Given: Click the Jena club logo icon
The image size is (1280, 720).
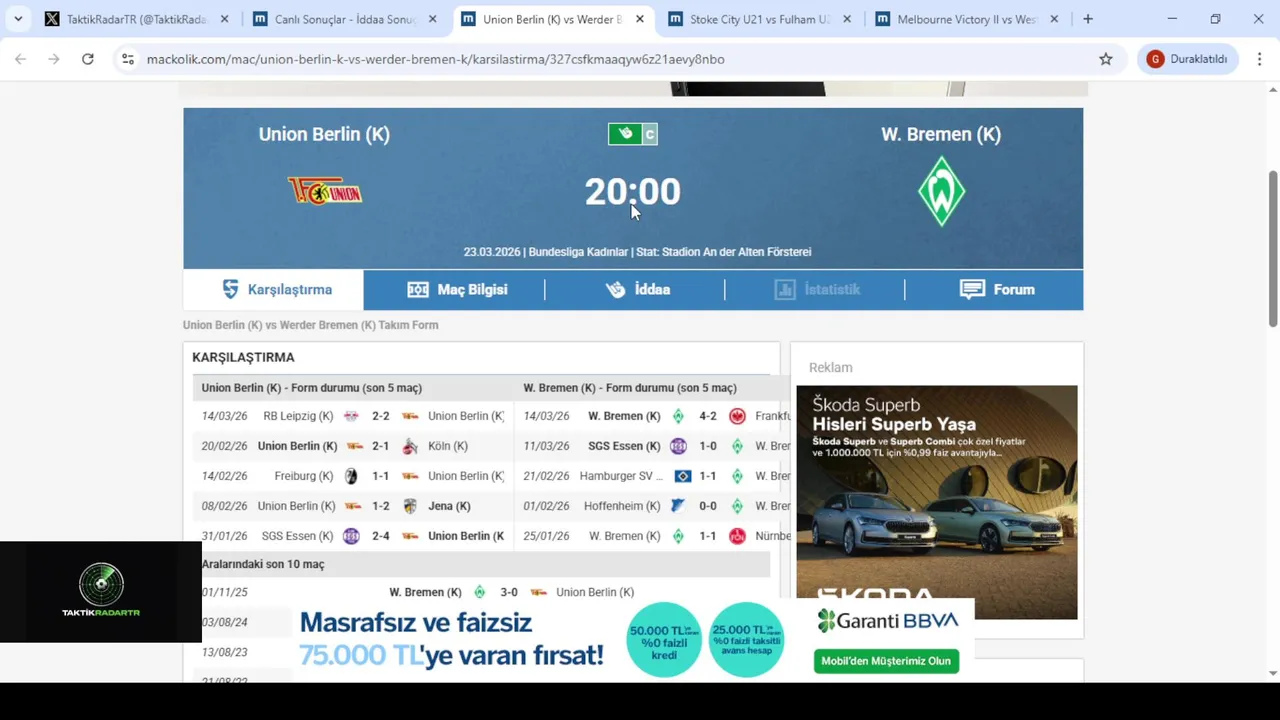Looking at the screenshot, I should pos(410,506).
